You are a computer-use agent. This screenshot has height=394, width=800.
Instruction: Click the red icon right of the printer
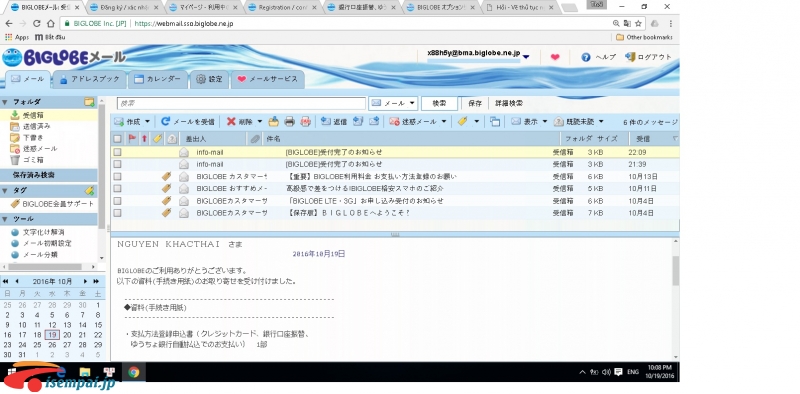click(x=305, y=121)
